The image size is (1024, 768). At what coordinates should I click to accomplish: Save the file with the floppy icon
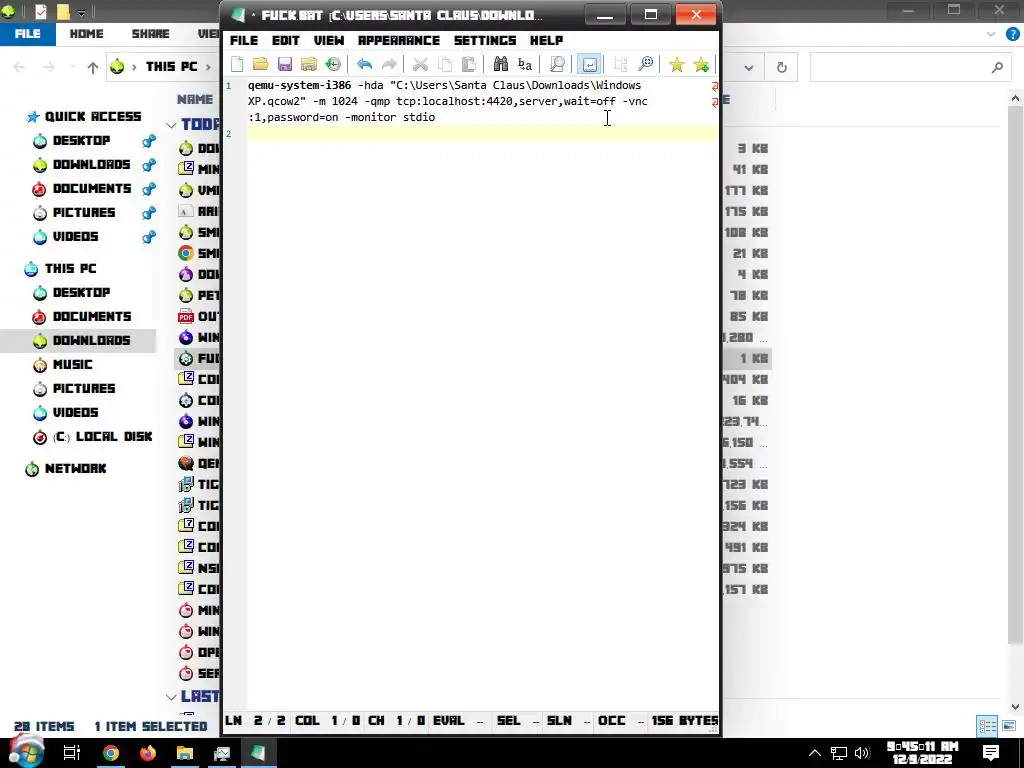pyautogui.click(x=285, y=64)
